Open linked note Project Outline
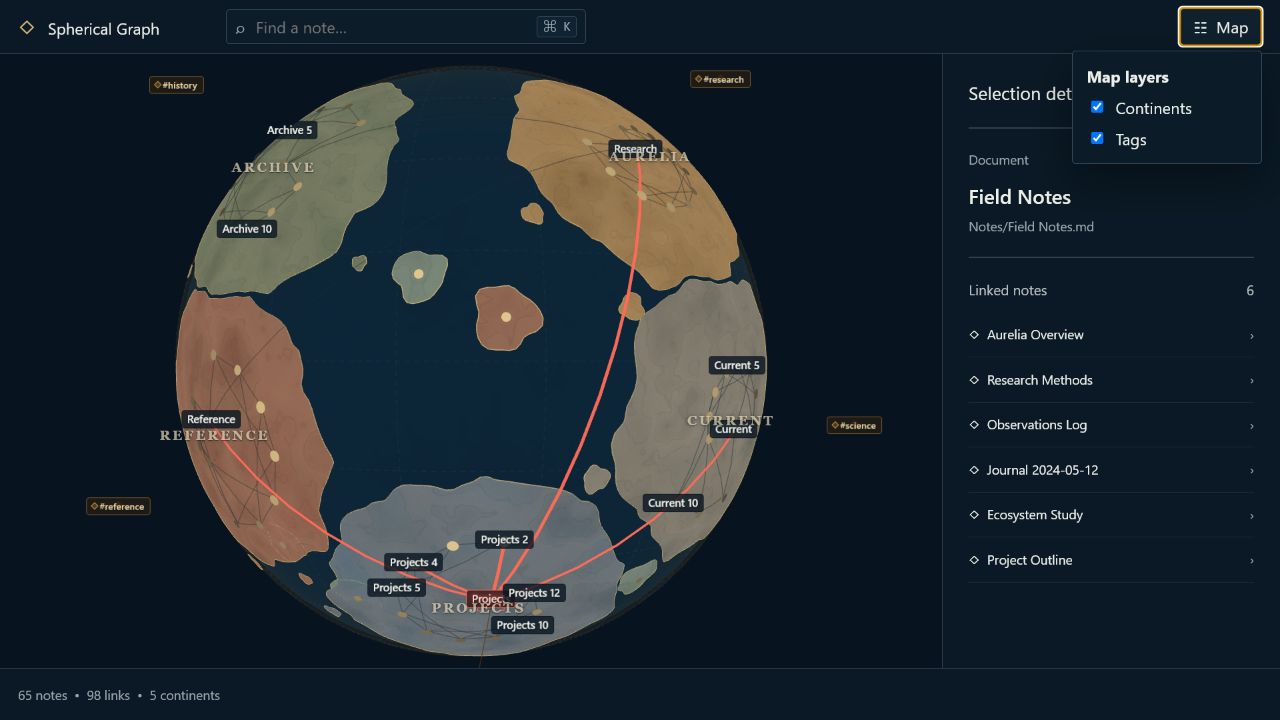This screenshot has height=720, width=1280. coord(1111,560)
